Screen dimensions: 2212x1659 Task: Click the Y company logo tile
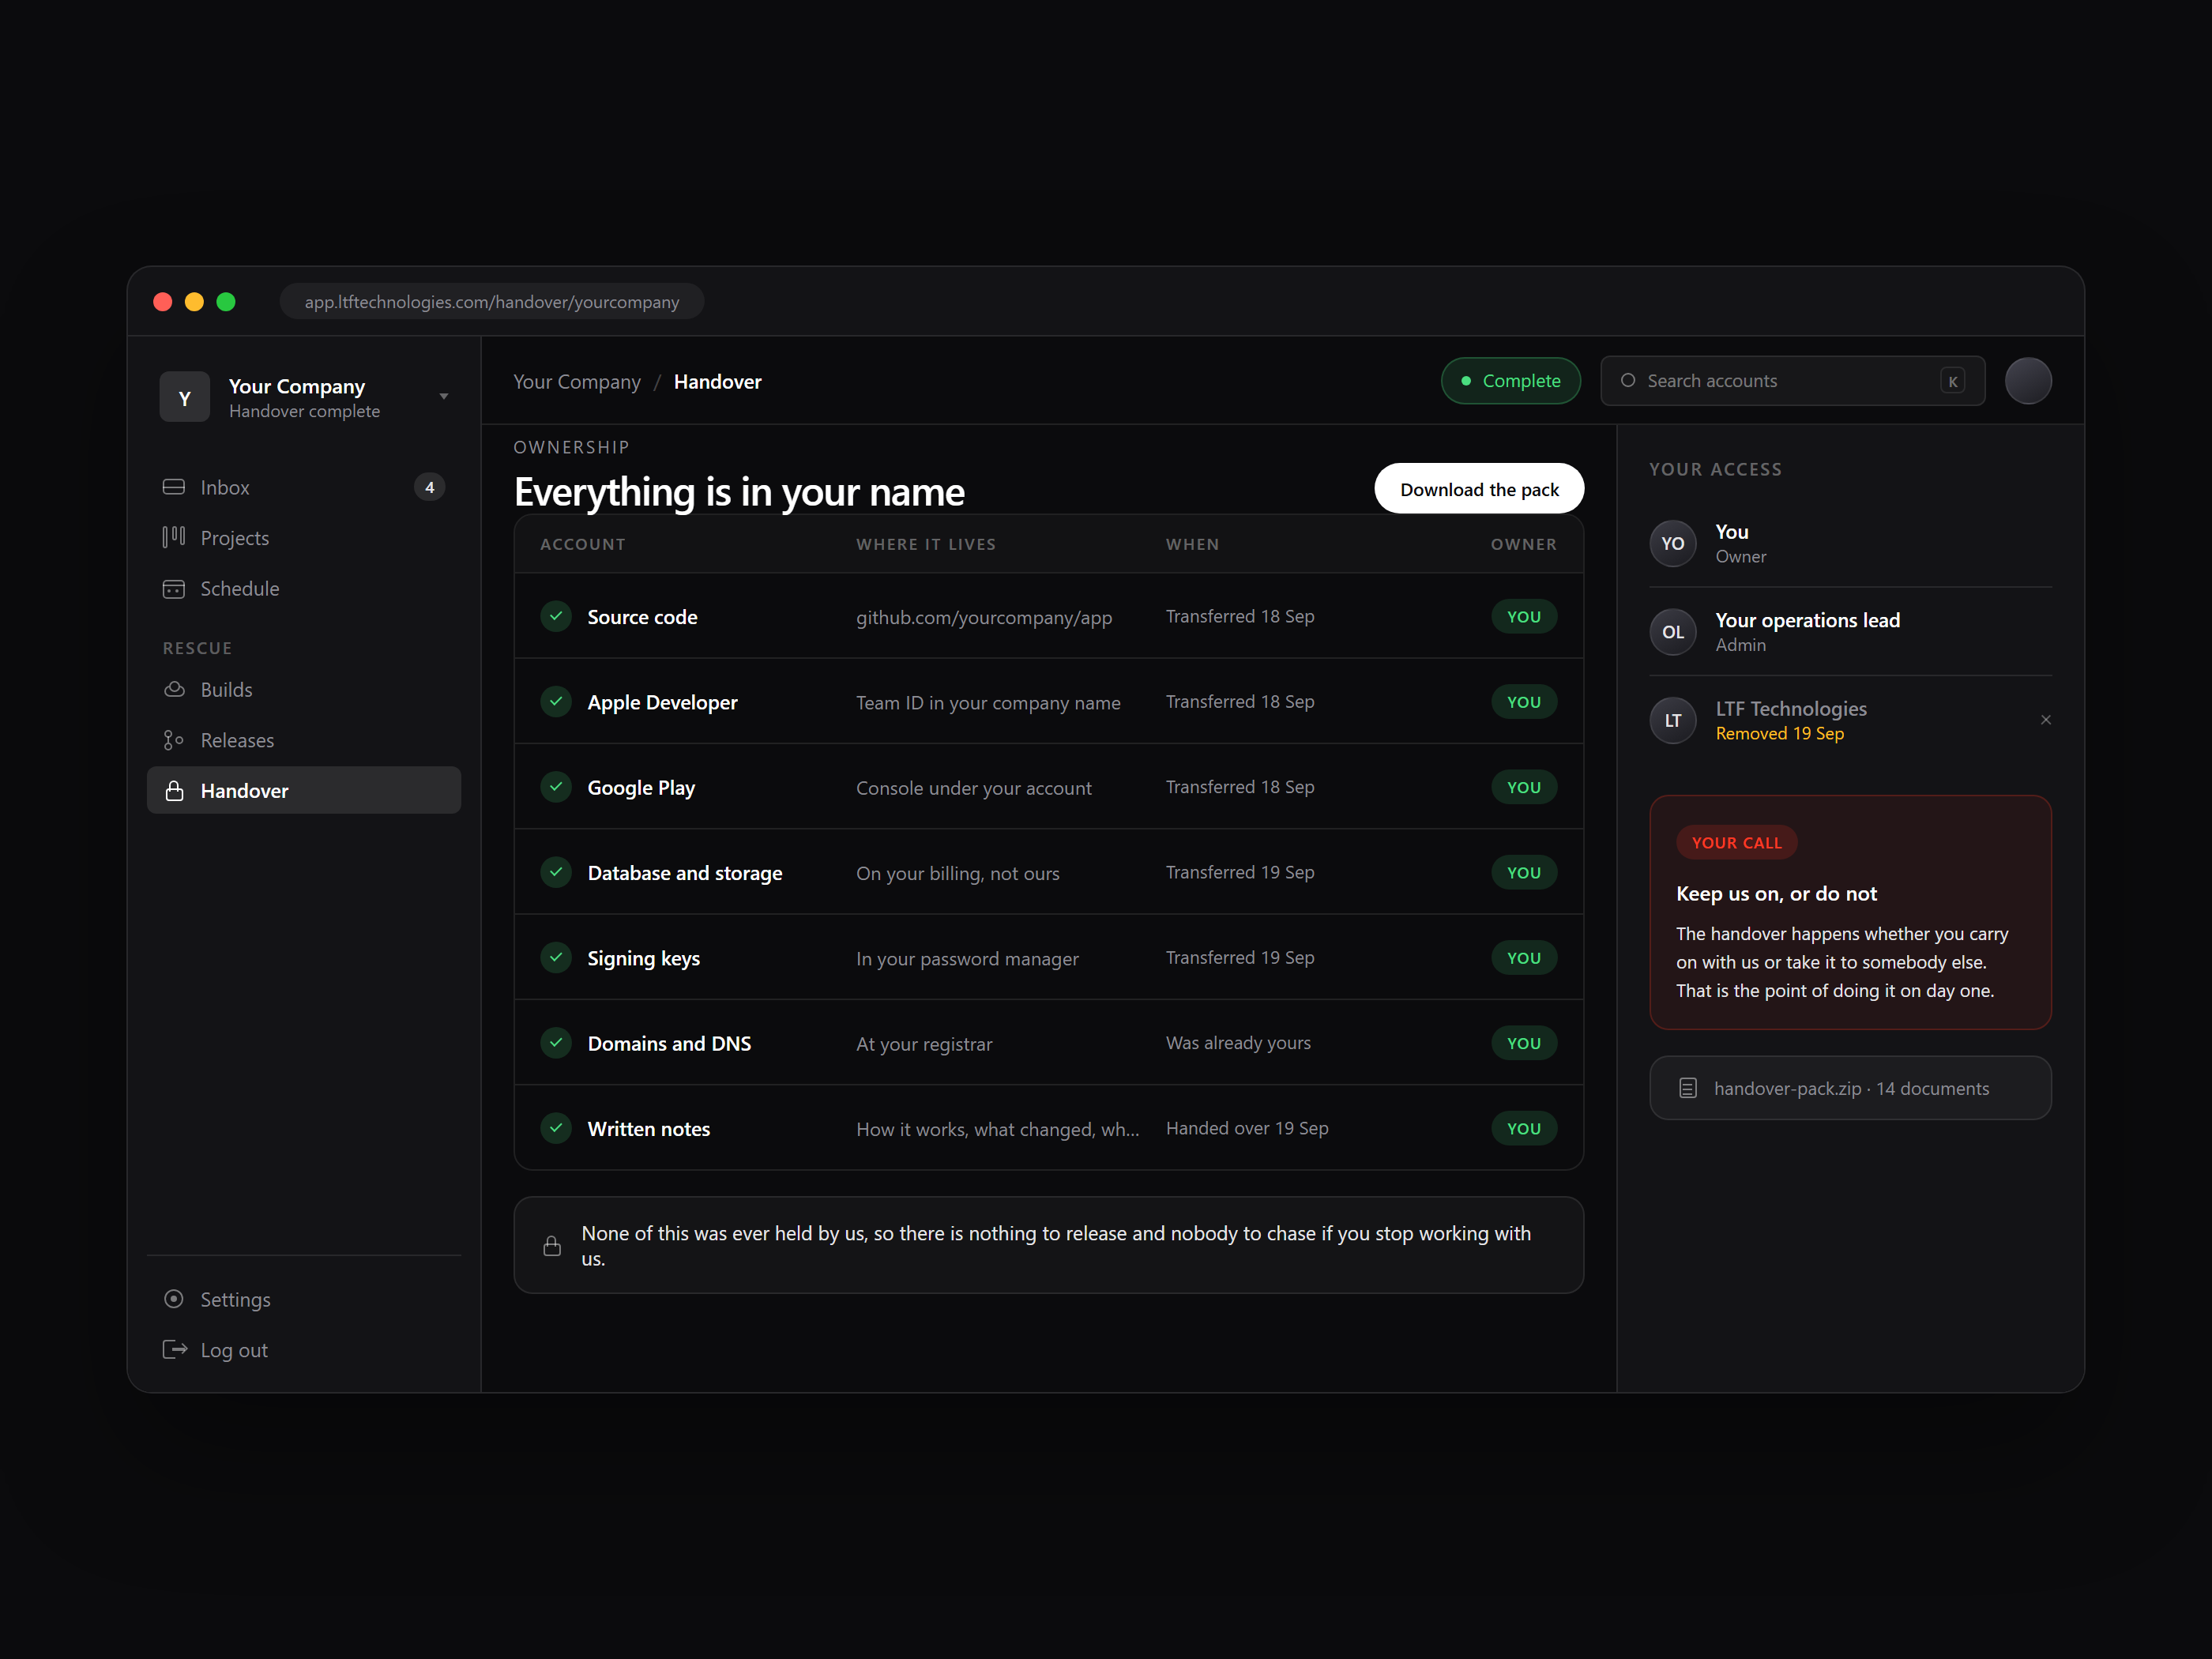pos(185,397)
